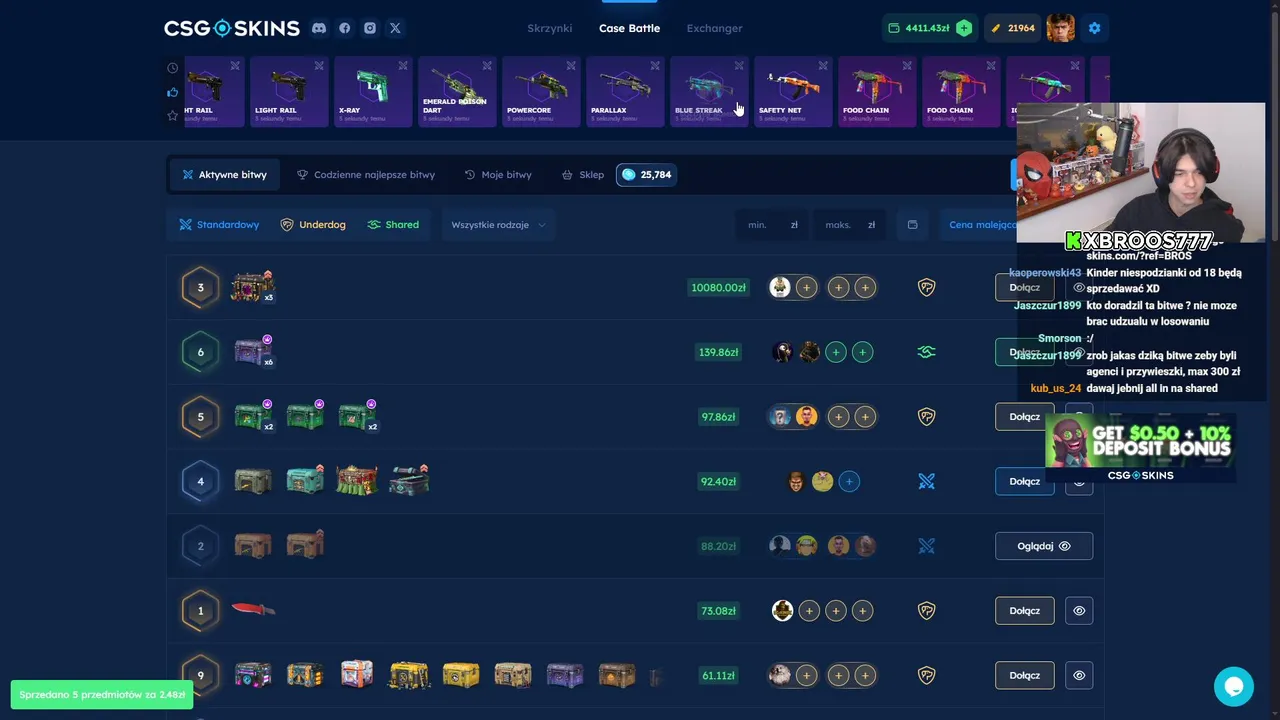
Task: Click the red knife item in 73.08zł row
Action: [253, 609]
